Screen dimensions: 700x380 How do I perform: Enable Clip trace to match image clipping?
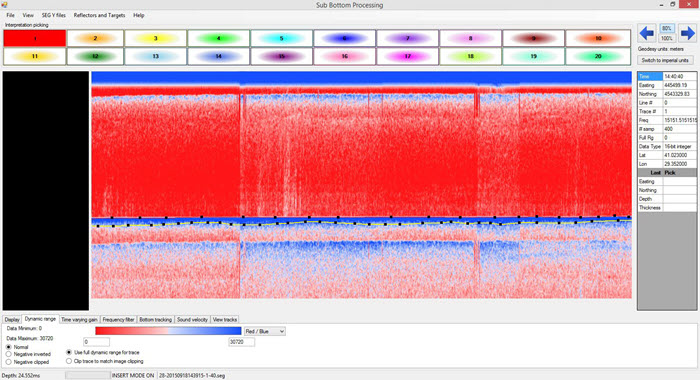[105, 361]
